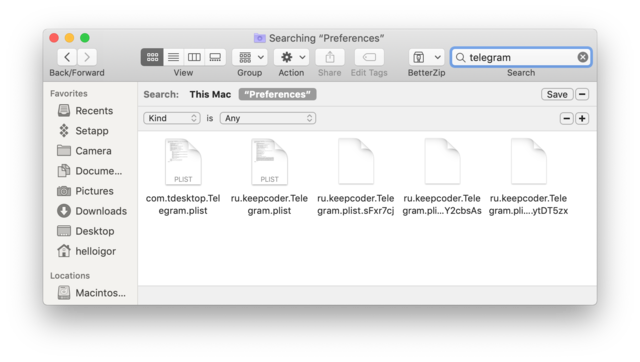Select com.tdesktop.Telegram.plist file icon
The width and height of the screenshot is (640, 362).
click(x=183, y=162)
